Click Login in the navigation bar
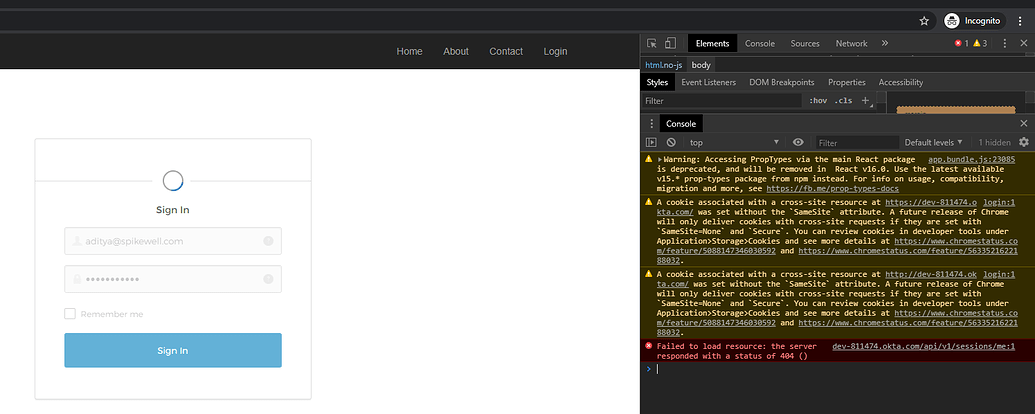Viewport: 1035px width, 414px height. click(555, 52)
